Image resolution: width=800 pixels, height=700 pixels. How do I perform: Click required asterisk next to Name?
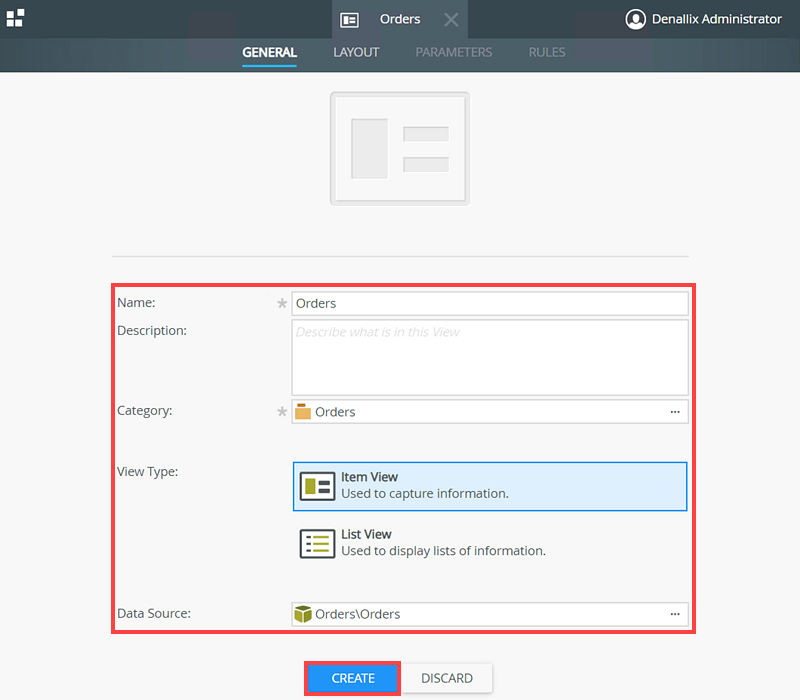click(x=282, y=304)
